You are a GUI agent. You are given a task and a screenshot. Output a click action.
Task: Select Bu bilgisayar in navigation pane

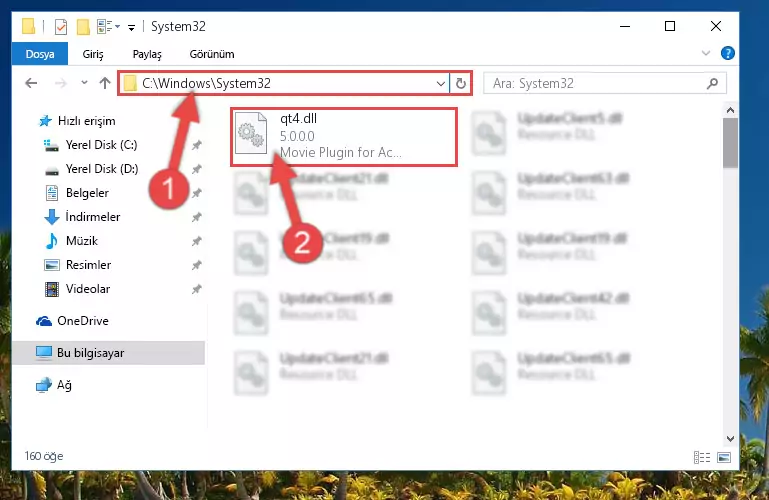108,353
